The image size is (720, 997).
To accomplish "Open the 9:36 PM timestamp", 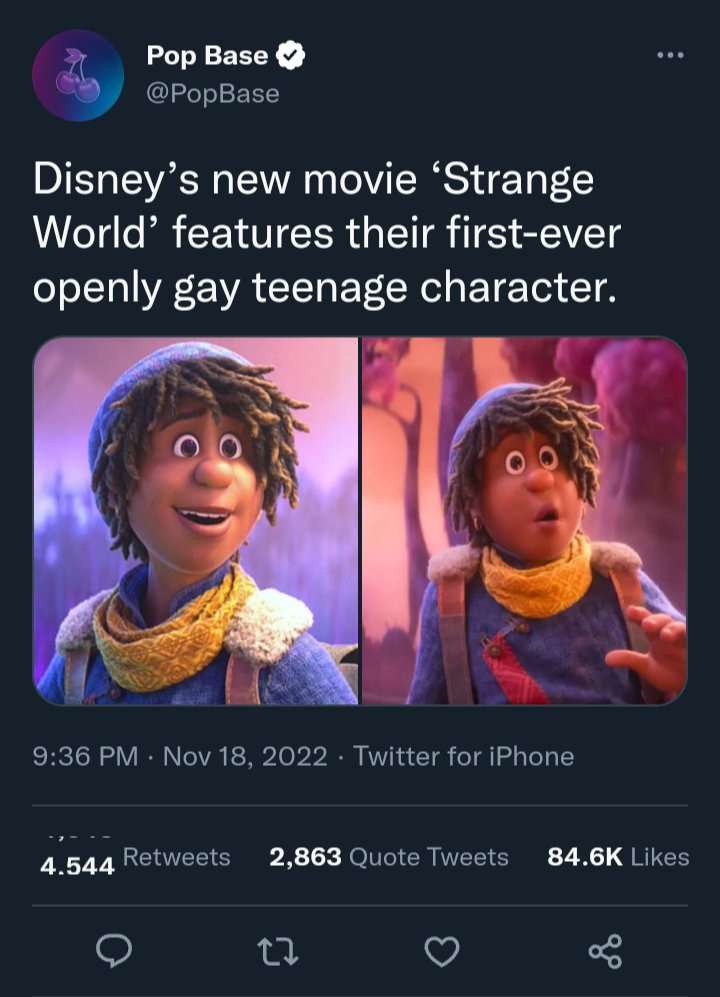I will (x=85, y=757).
